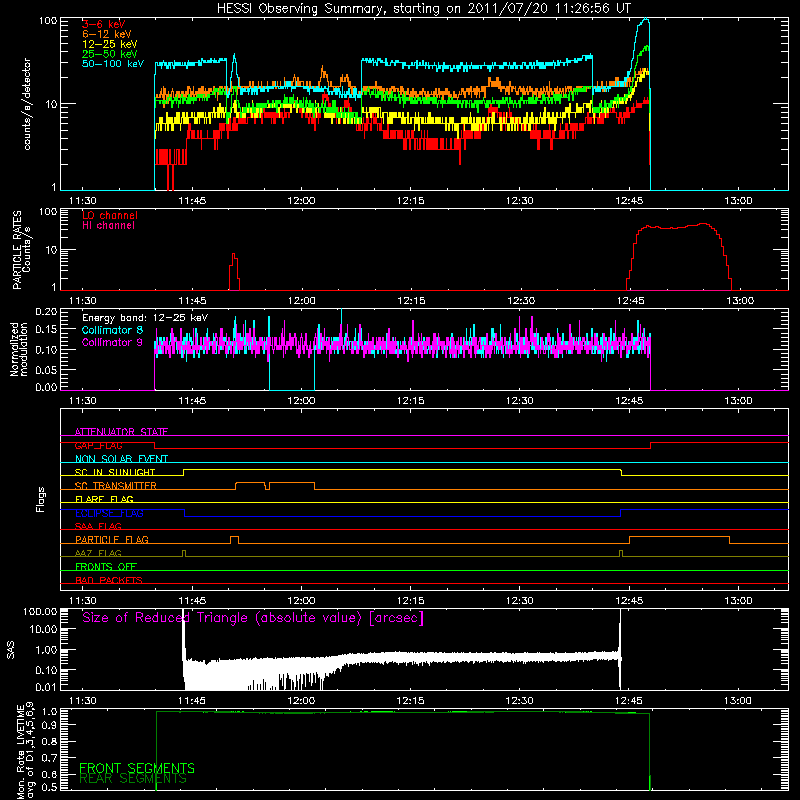Click the FRONT SEGMENTS legend label

(x=137, y=768)
